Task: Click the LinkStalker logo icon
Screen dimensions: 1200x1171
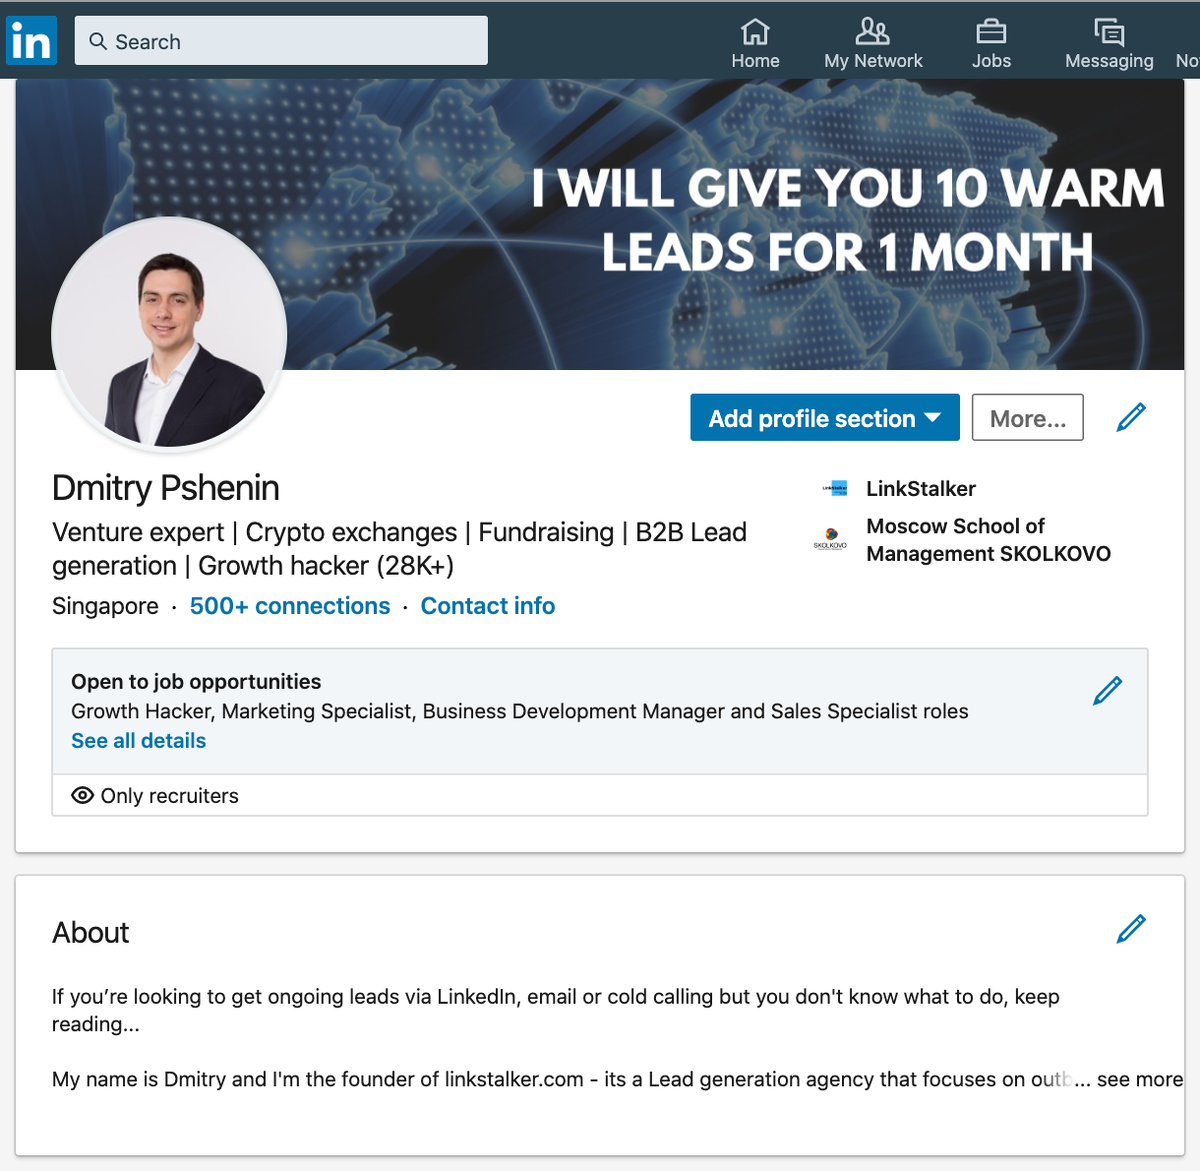Action: coord(834,489)
